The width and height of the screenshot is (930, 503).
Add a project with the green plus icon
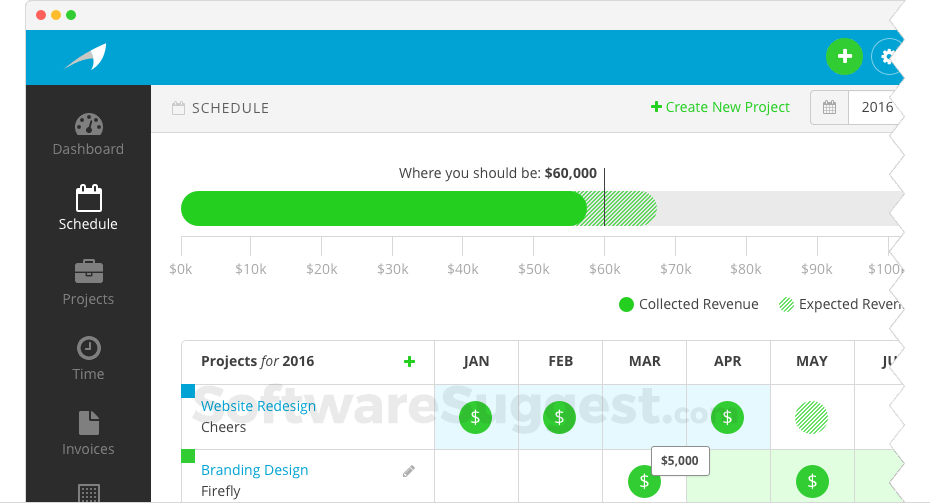(x=409, y=362)
